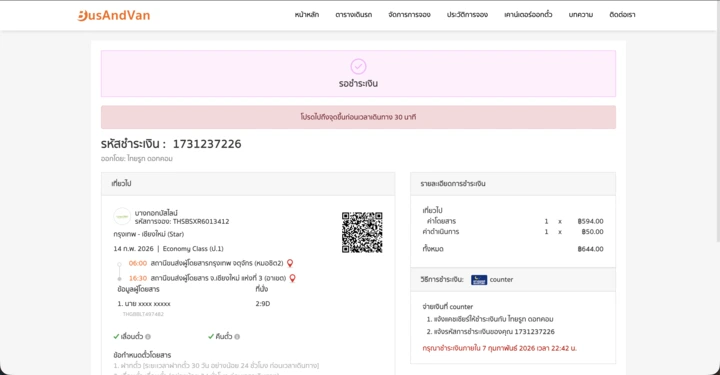720x375 pixels.
Task: Open map pin for Chiang Mai Arcade terminal
Action: pyautogui.click(x=292, y=278)
